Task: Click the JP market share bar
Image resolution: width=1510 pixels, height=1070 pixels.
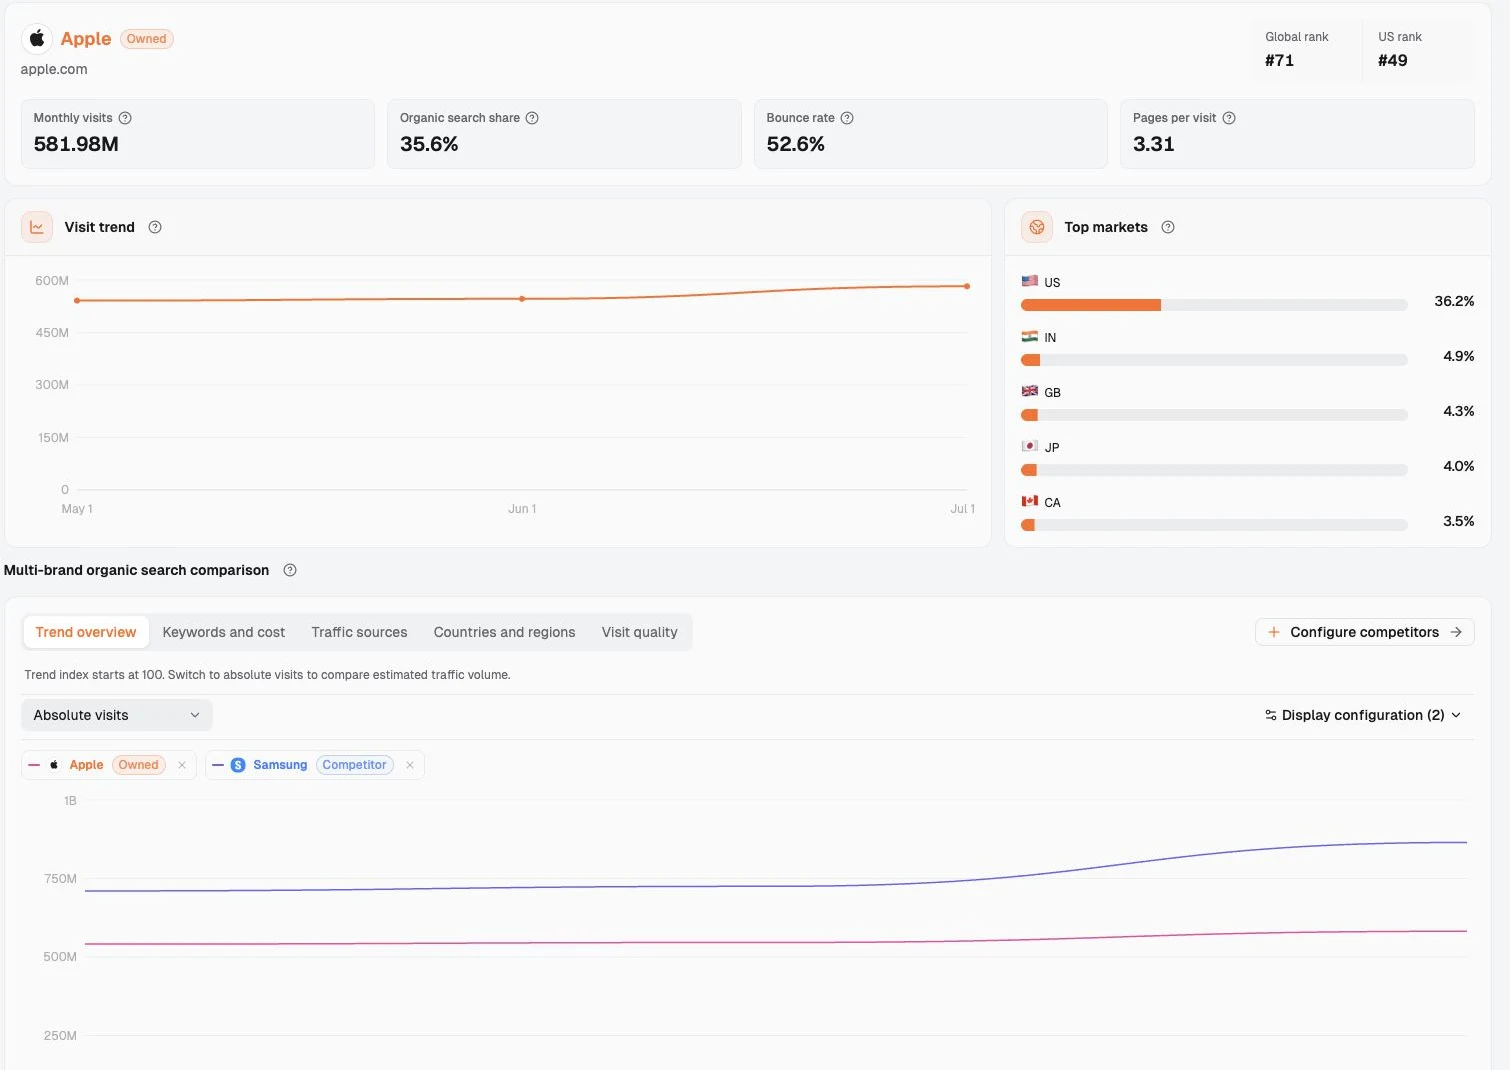Action: point(1214,470)
